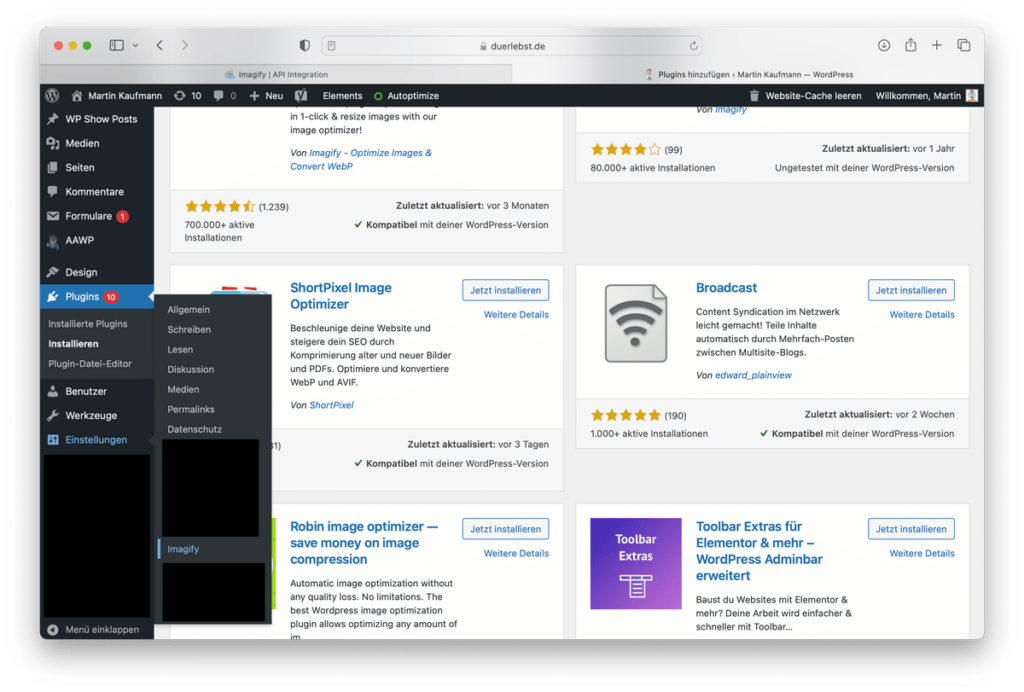This screenshot has width=1024, height=692.
Task: Open Safari downloads icon
Action: tap(884, 45)
